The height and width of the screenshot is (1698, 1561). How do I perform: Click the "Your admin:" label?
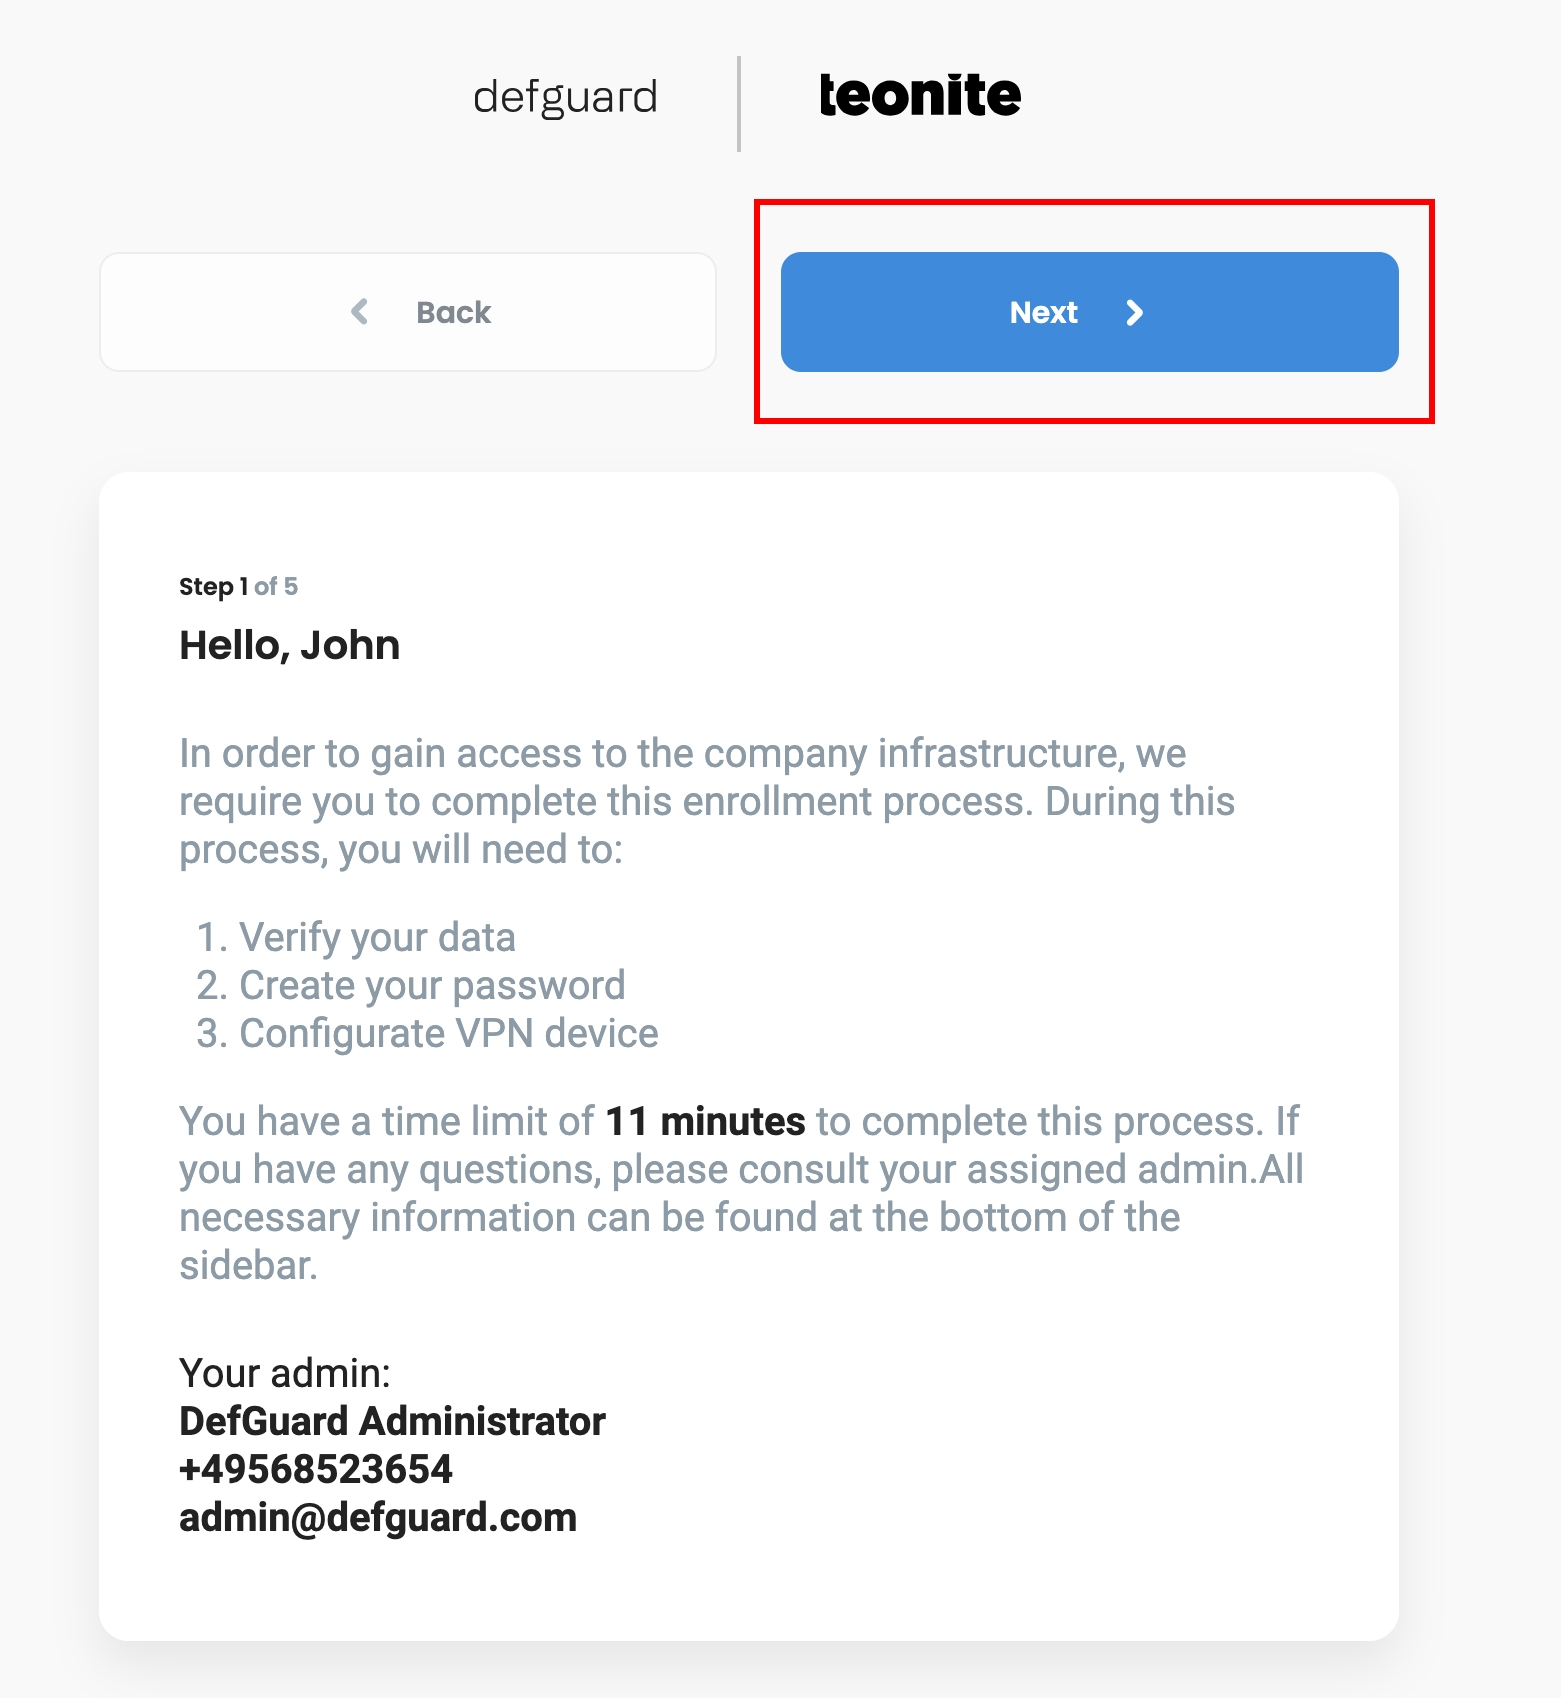coord(285,1373)
